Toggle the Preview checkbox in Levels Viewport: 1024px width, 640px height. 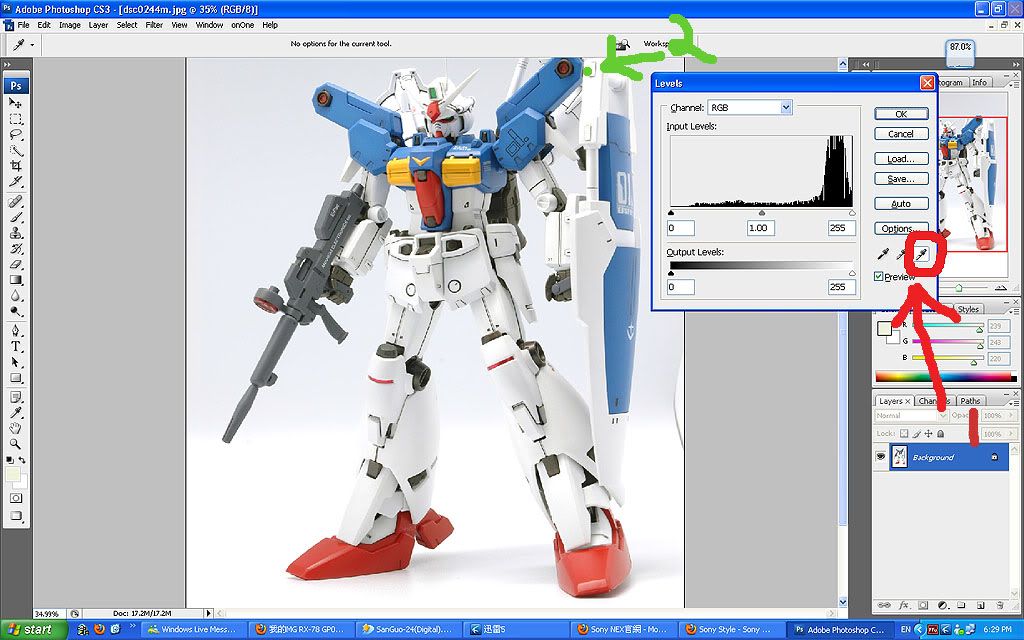pos(878,277)
